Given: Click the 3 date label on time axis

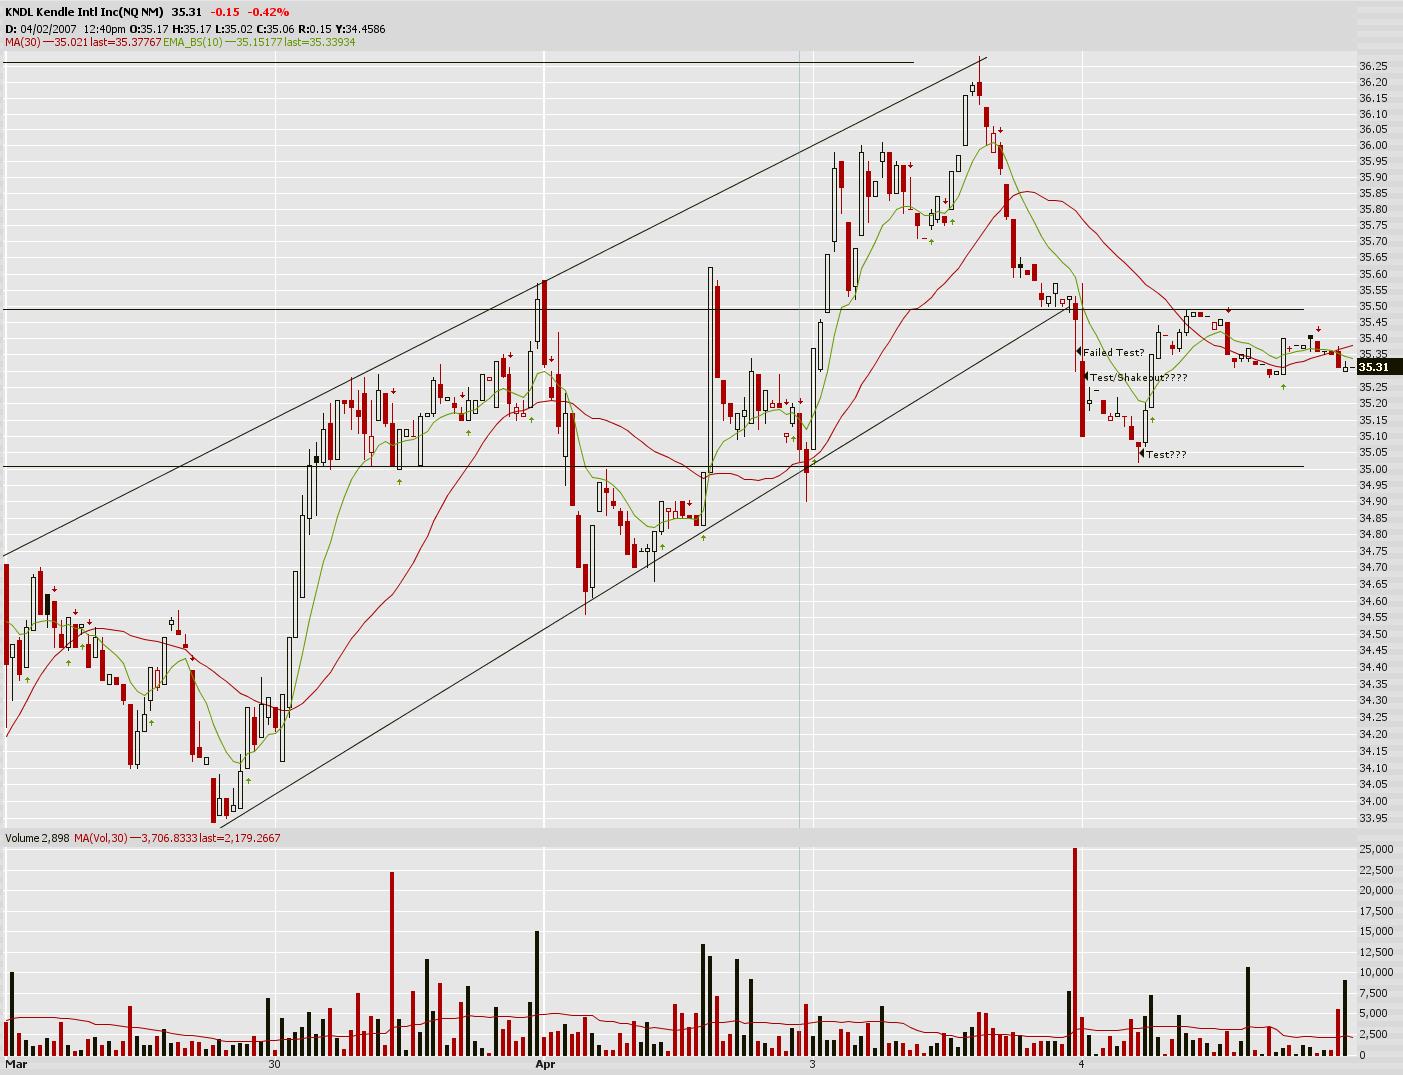Looking at the screenshot, I should [812, 1065].
